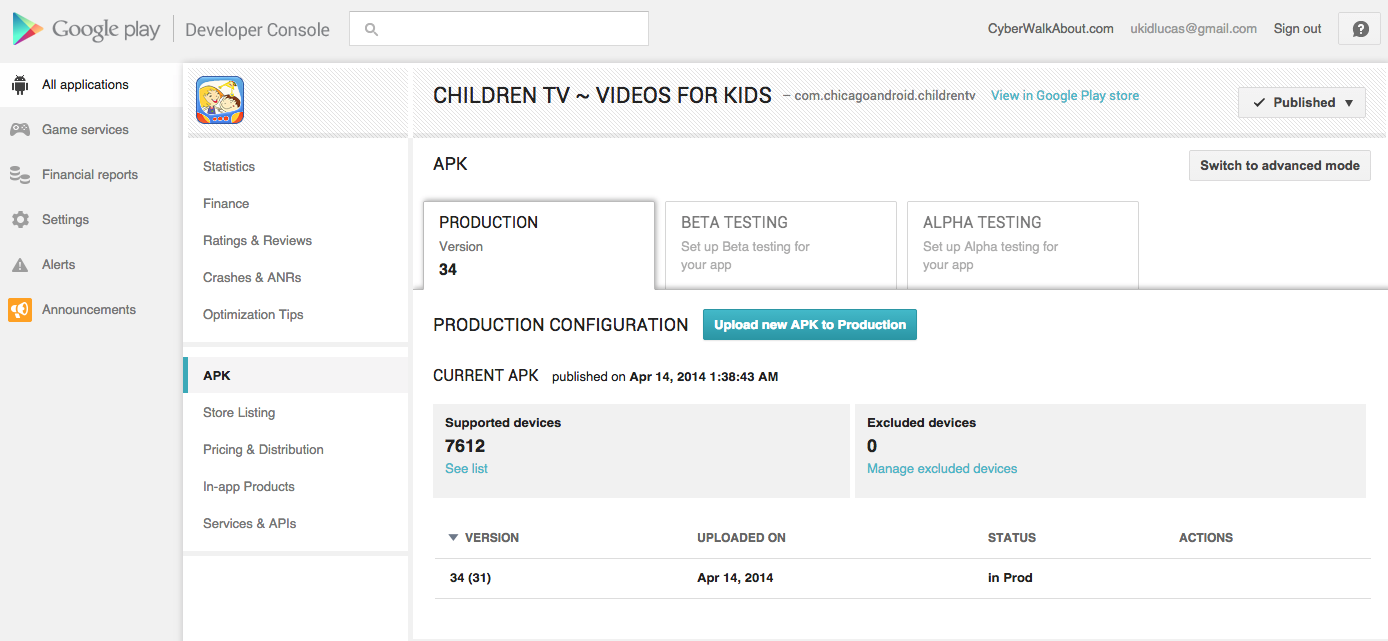Click package name com.chicagoandroid.childrentv
The height and width of the screenshot is (641, 1388).
pos(884,96)
